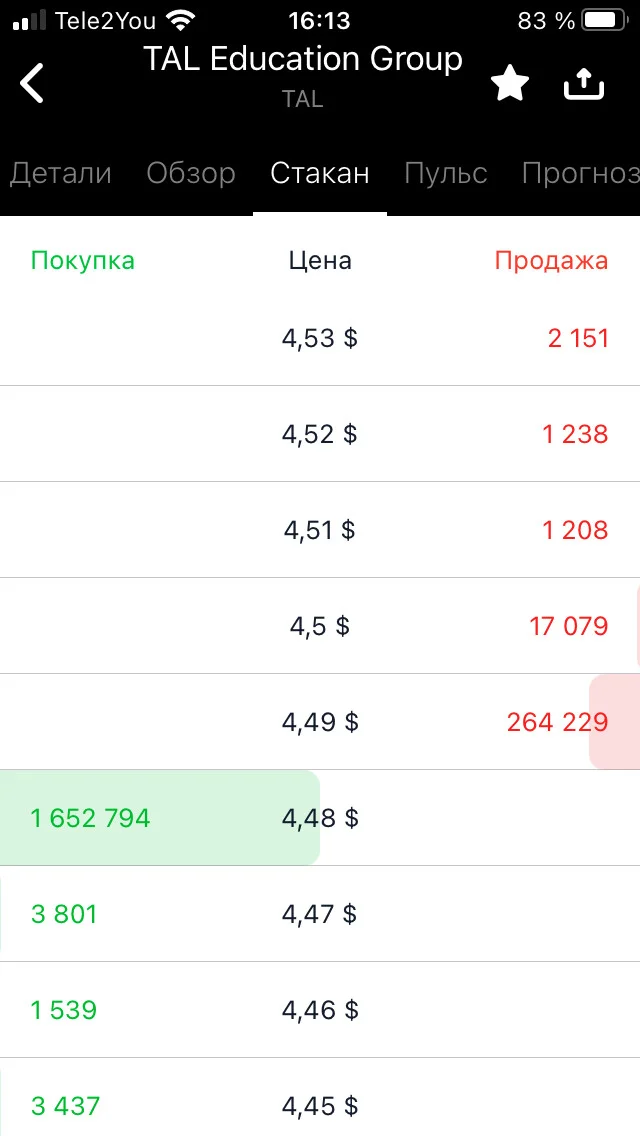Image resolution: width=640 pixels, height=1136 pixels.
Task: Tap the Продажа column header
Action: [x=552, y=260]
